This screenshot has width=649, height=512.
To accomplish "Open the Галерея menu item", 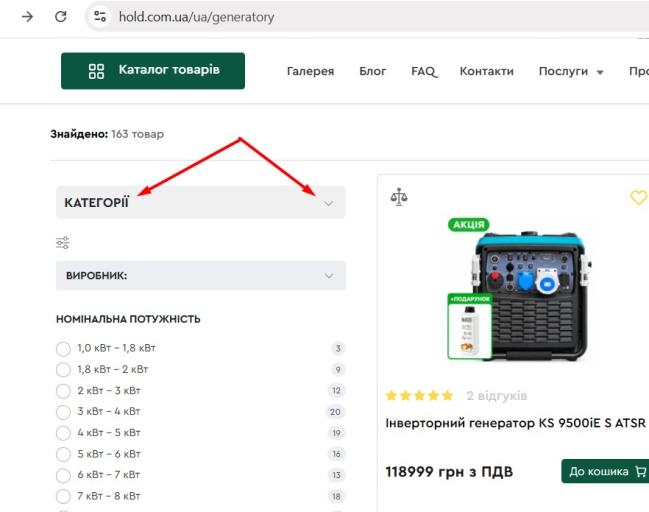I will tap(310, 71).
